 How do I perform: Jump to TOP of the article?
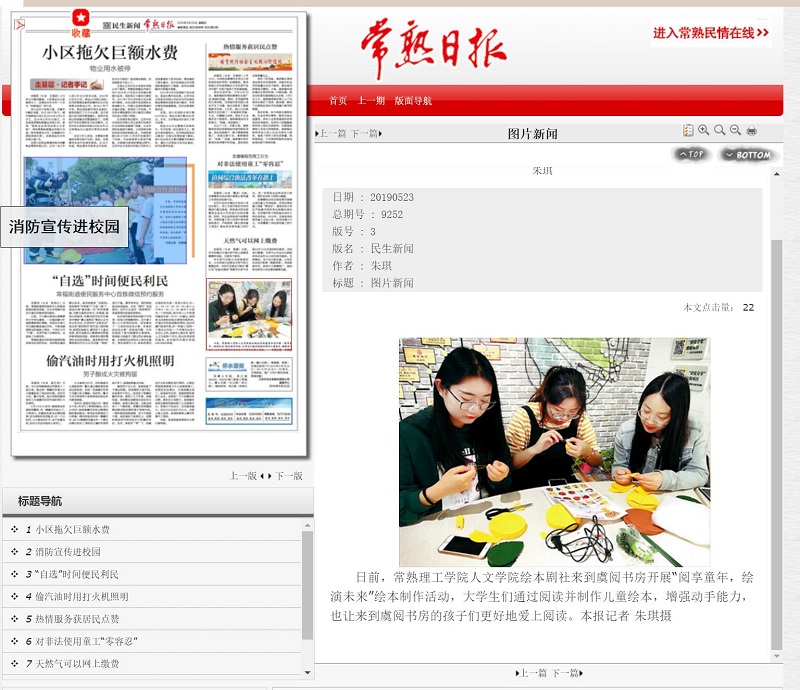pos(691,154)
